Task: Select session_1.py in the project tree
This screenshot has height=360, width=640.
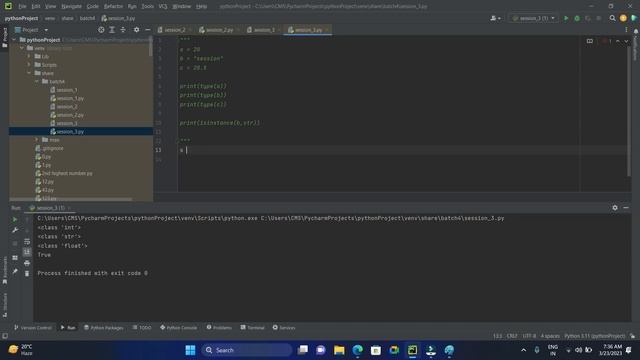Action: click(70, 98)
